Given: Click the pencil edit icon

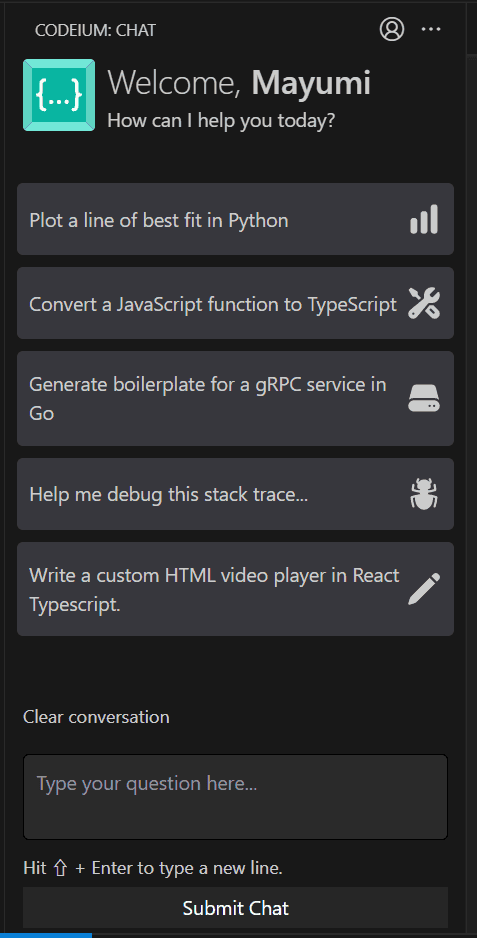Looking at the screenshot, I should pyautogui.click(x=424, y=589).
